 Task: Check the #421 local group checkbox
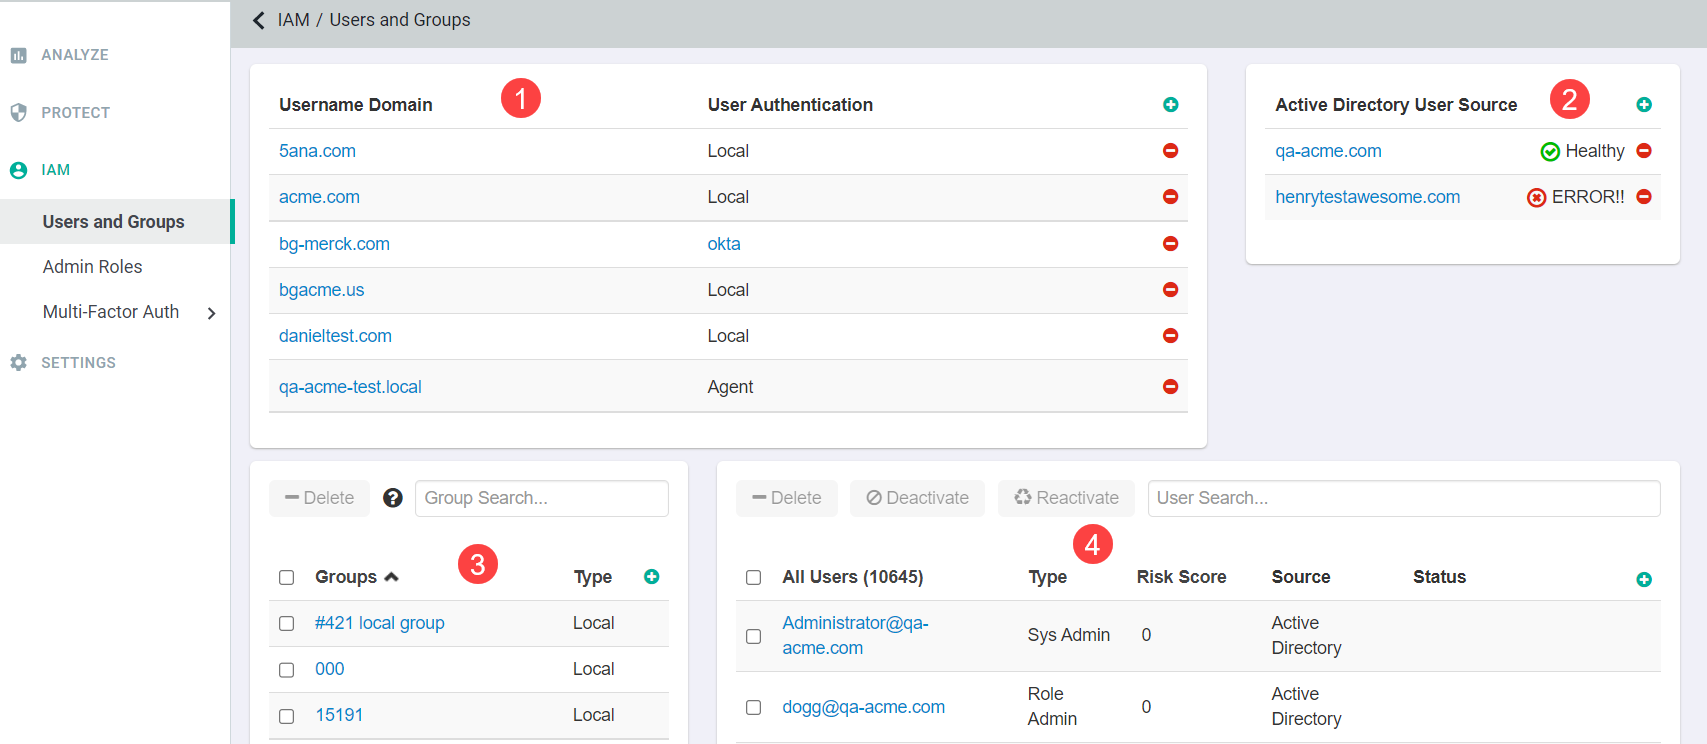tap(287, 624)
